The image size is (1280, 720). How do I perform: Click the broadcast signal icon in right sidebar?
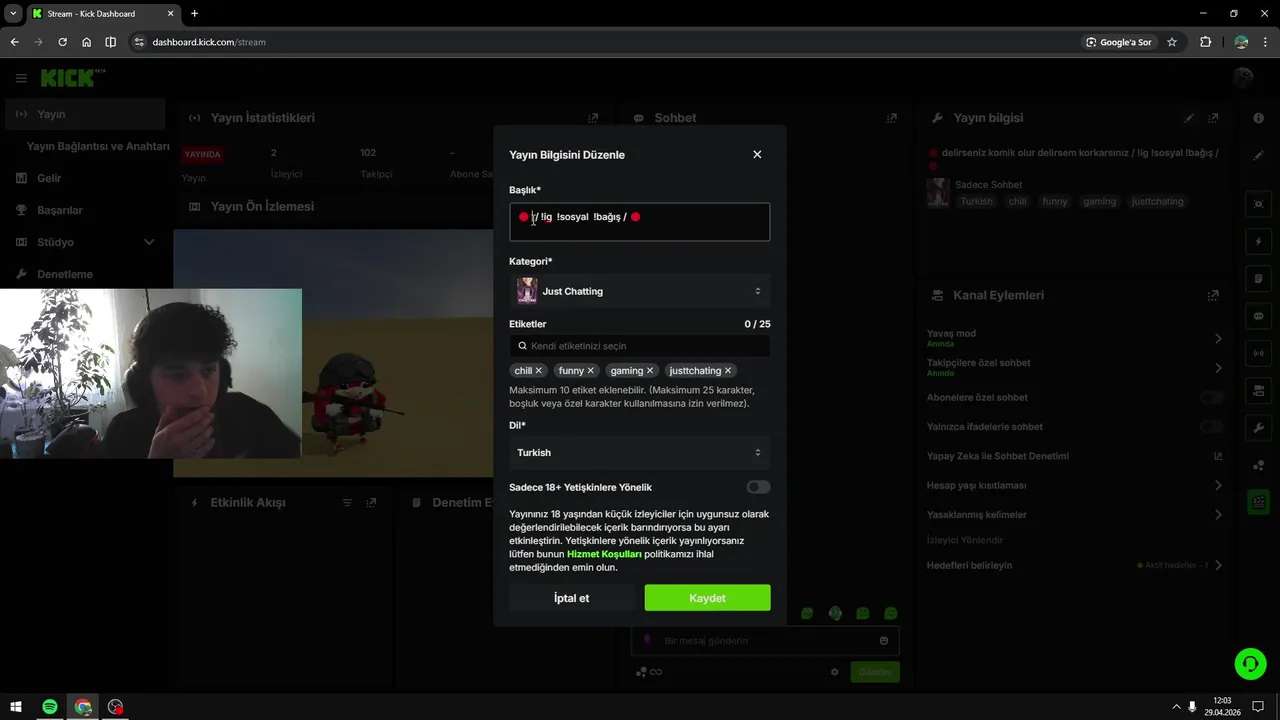point(1259,353)
